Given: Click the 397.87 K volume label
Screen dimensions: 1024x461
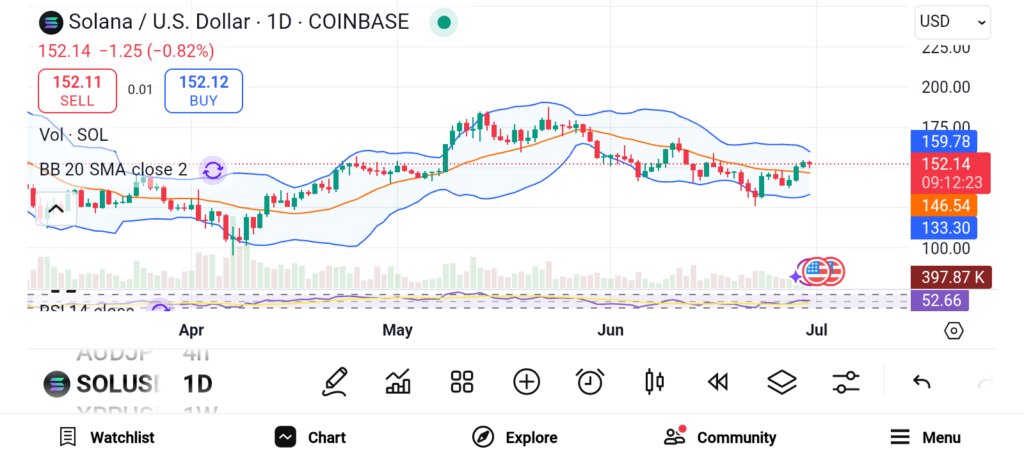Looking at the screenshot, I should tap(952, 278).
